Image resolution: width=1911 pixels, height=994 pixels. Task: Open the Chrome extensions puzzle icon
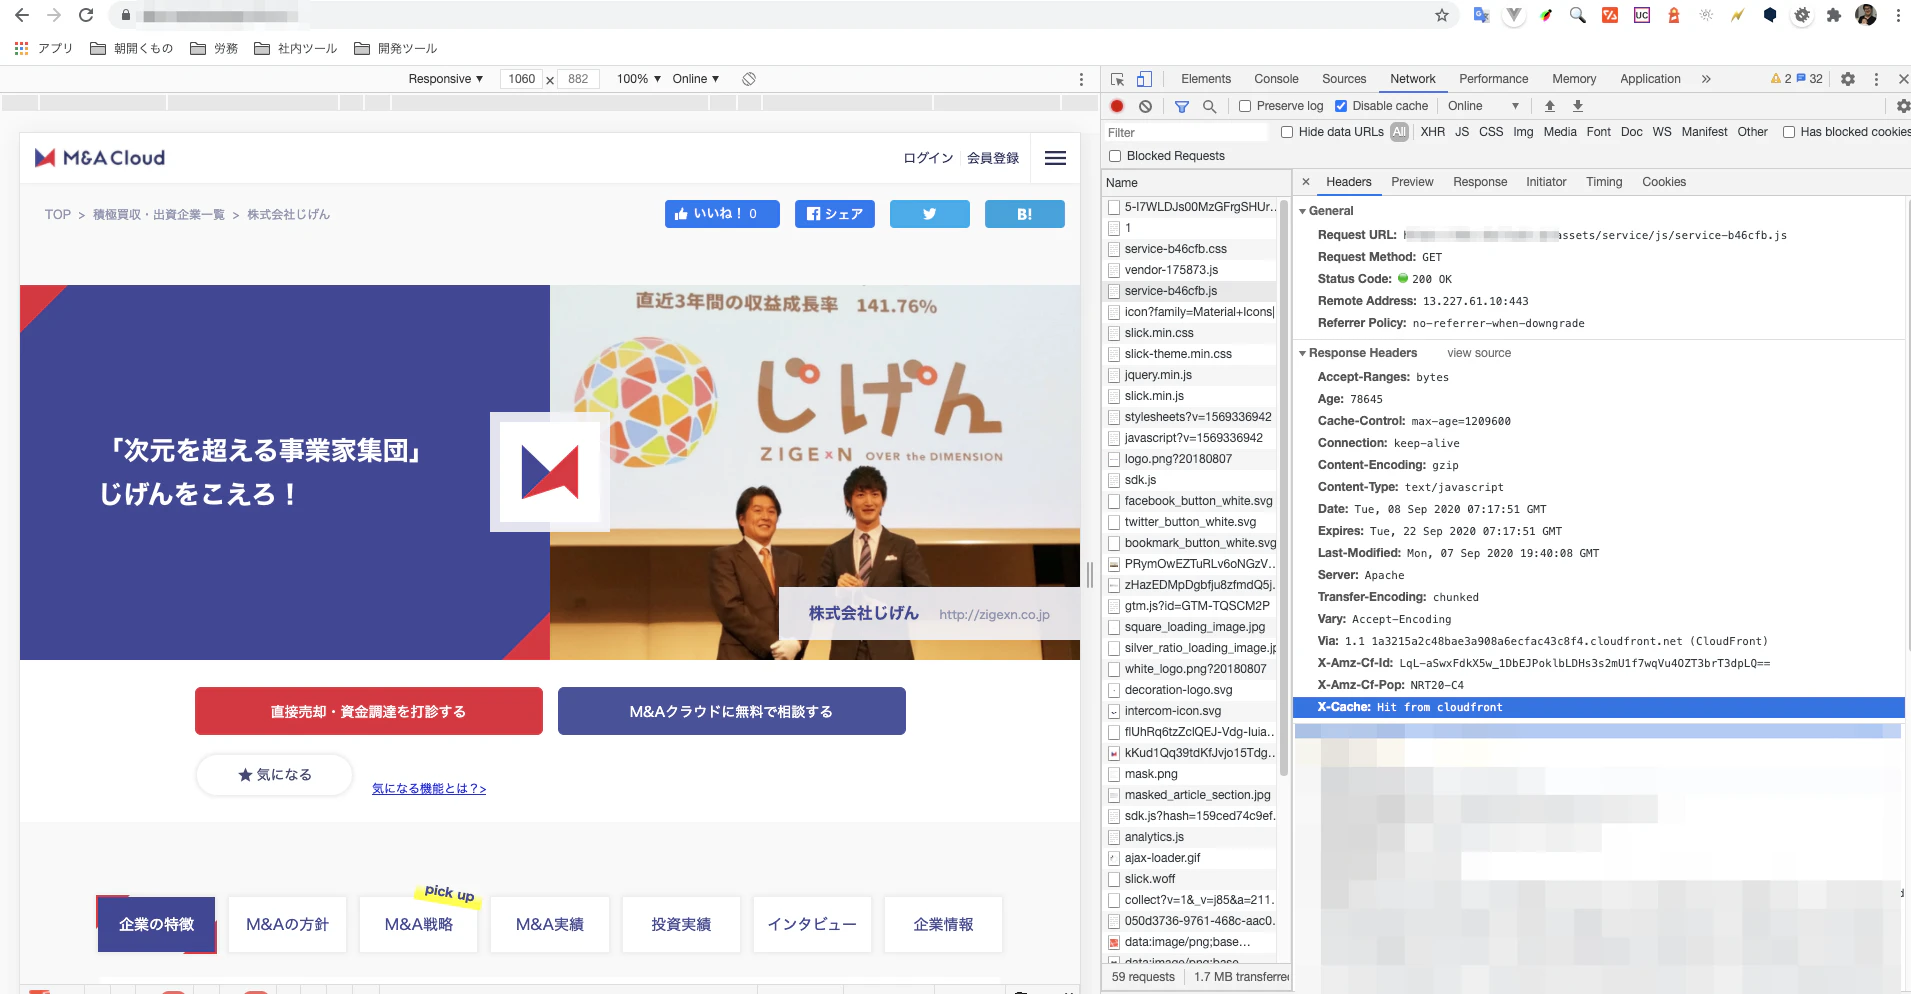pyautogui.click(x=1833, y=15)
